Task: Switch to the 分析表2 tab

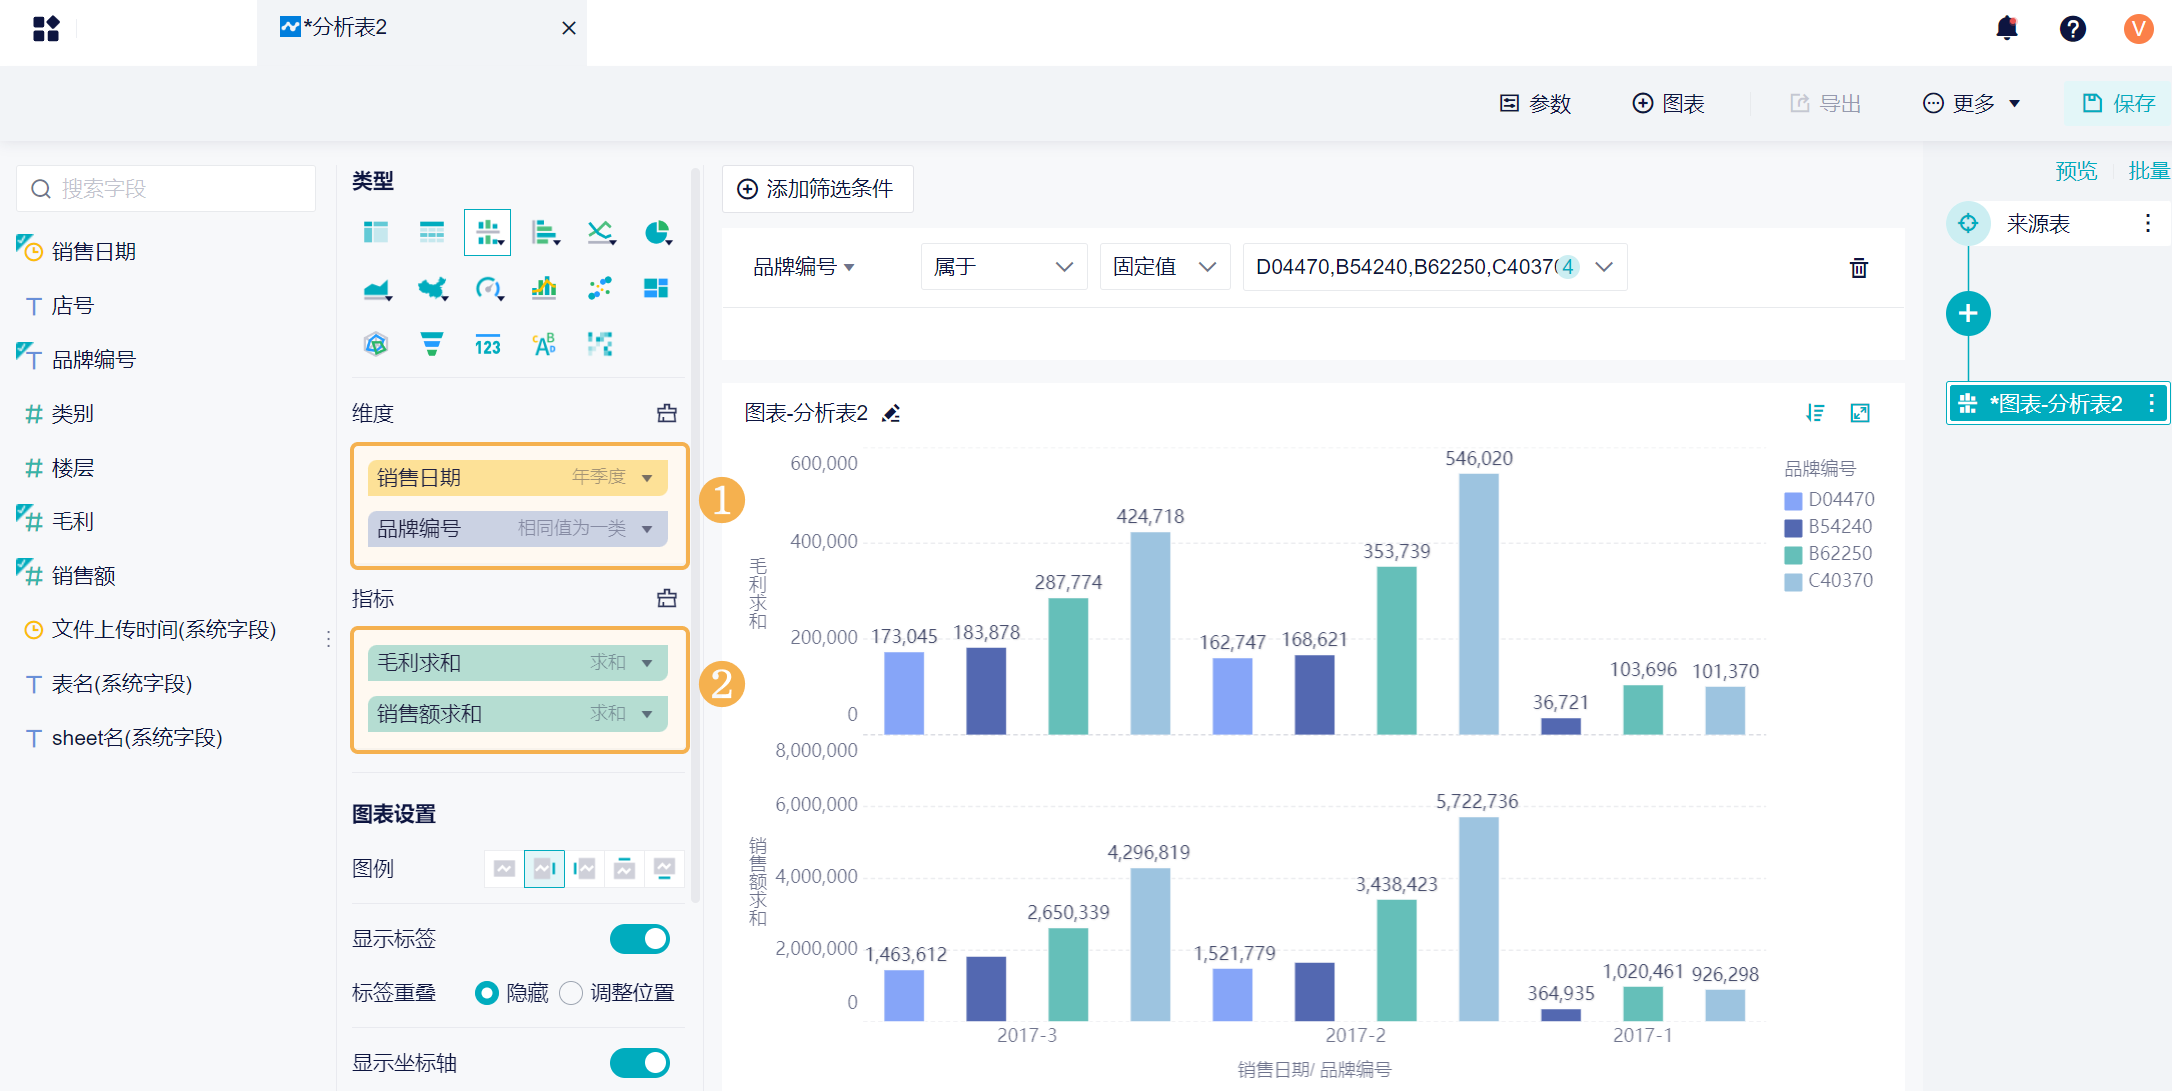Action: tap(344, 27)
